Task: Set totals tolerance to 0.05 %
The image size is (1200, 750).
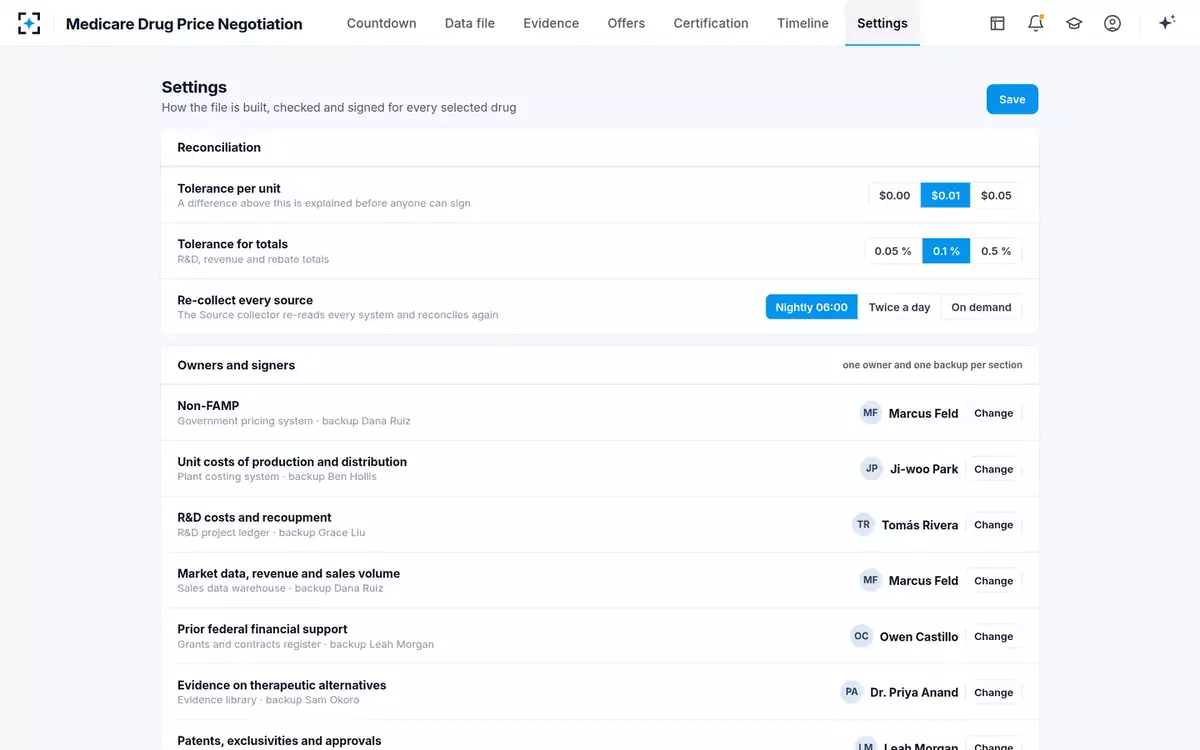Action: tap(893, 252)
